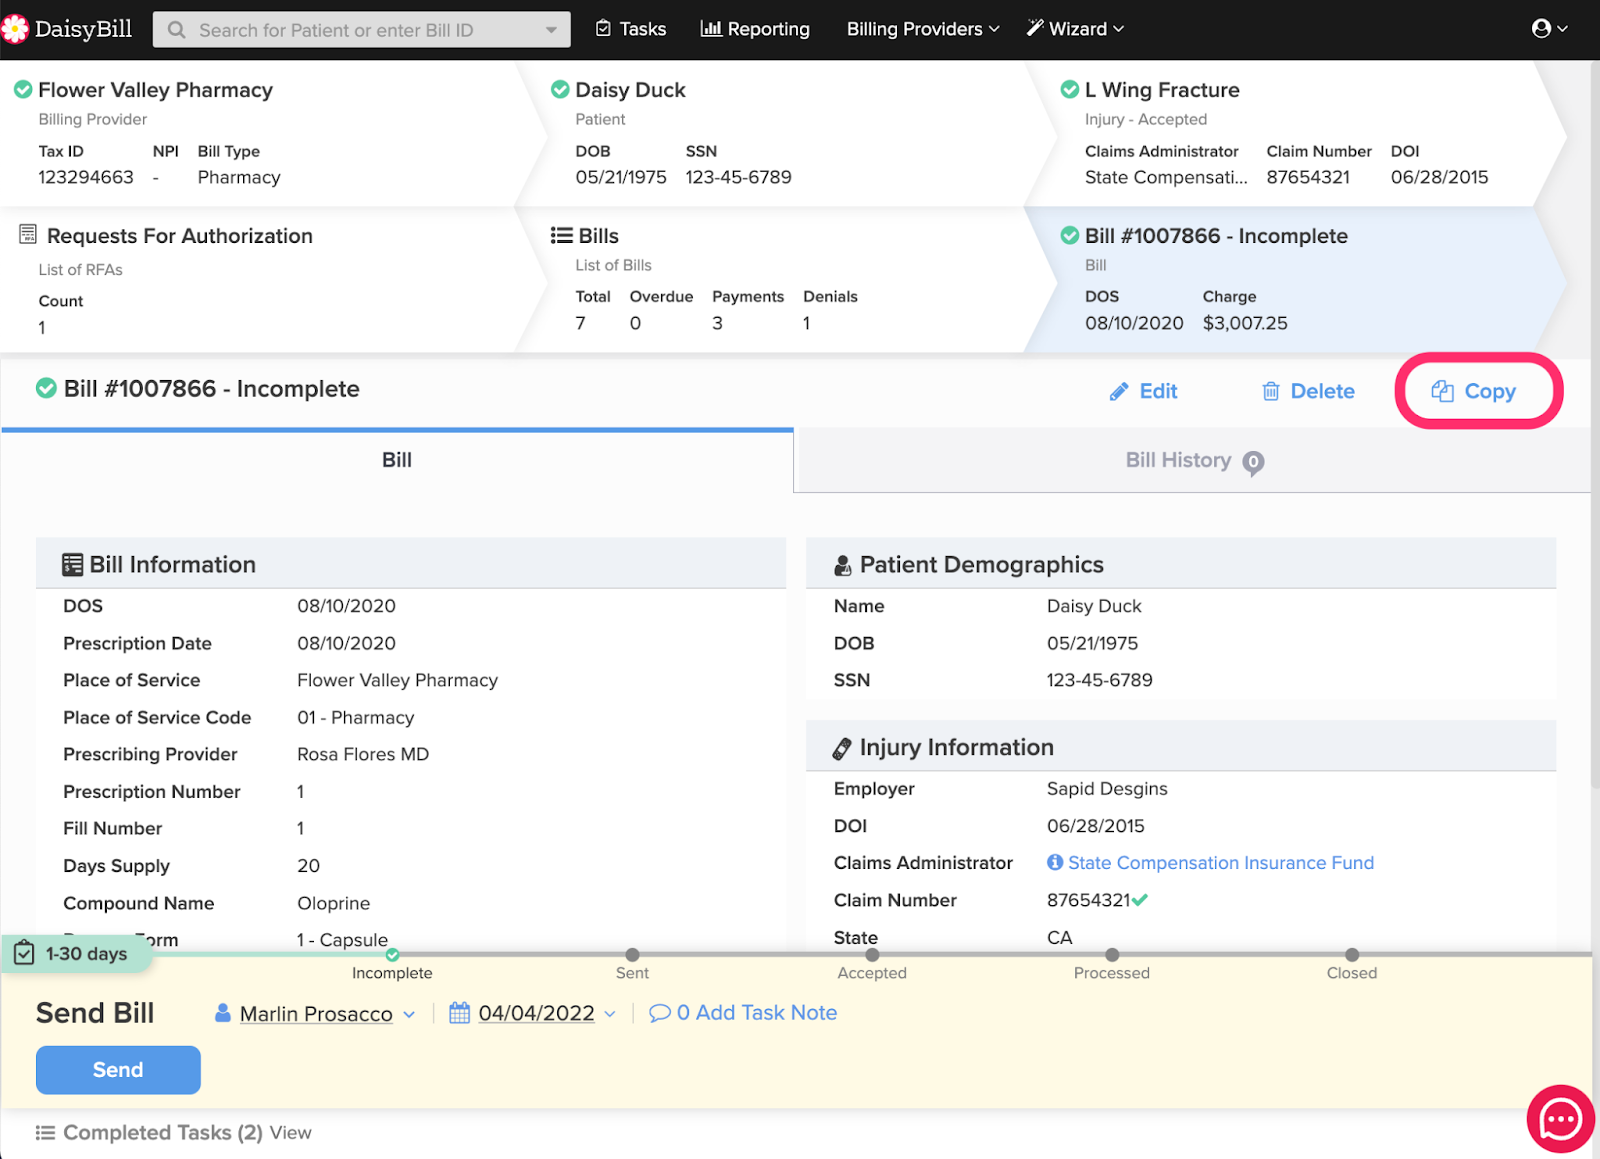Click the search magnifier icon
Screen dimensions: 1600x1159
coord(177,30)
